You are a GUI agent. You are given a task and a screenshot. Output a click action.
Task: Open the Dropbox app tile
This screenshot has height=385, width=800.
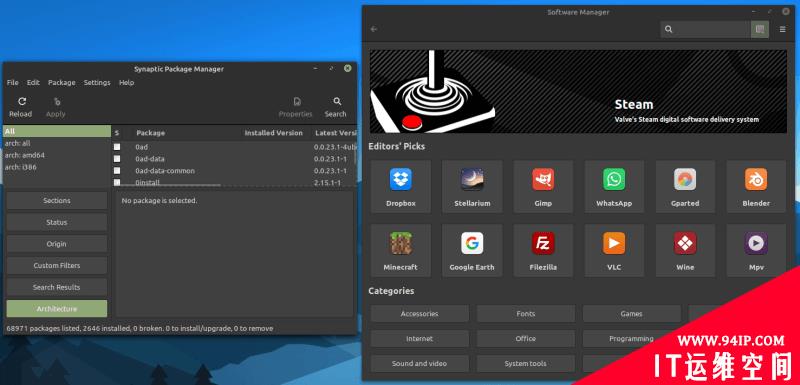tap(401, 186)
